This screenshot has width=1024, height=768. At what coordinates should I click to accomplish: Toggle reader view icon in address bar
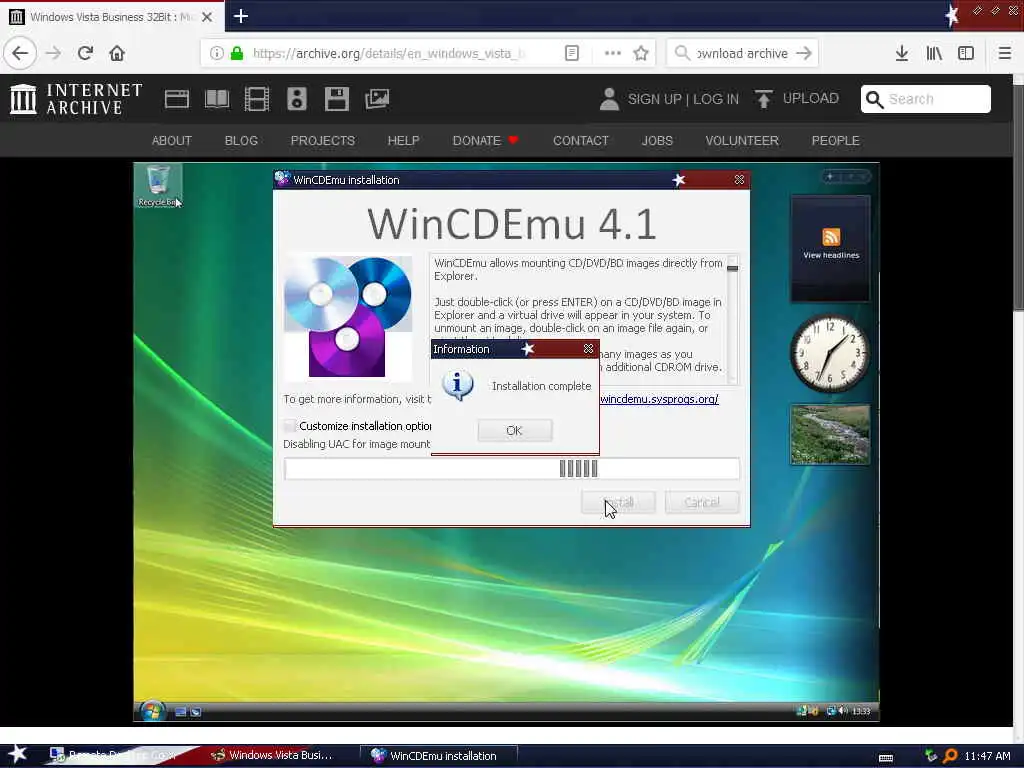(x=572, y=53)
